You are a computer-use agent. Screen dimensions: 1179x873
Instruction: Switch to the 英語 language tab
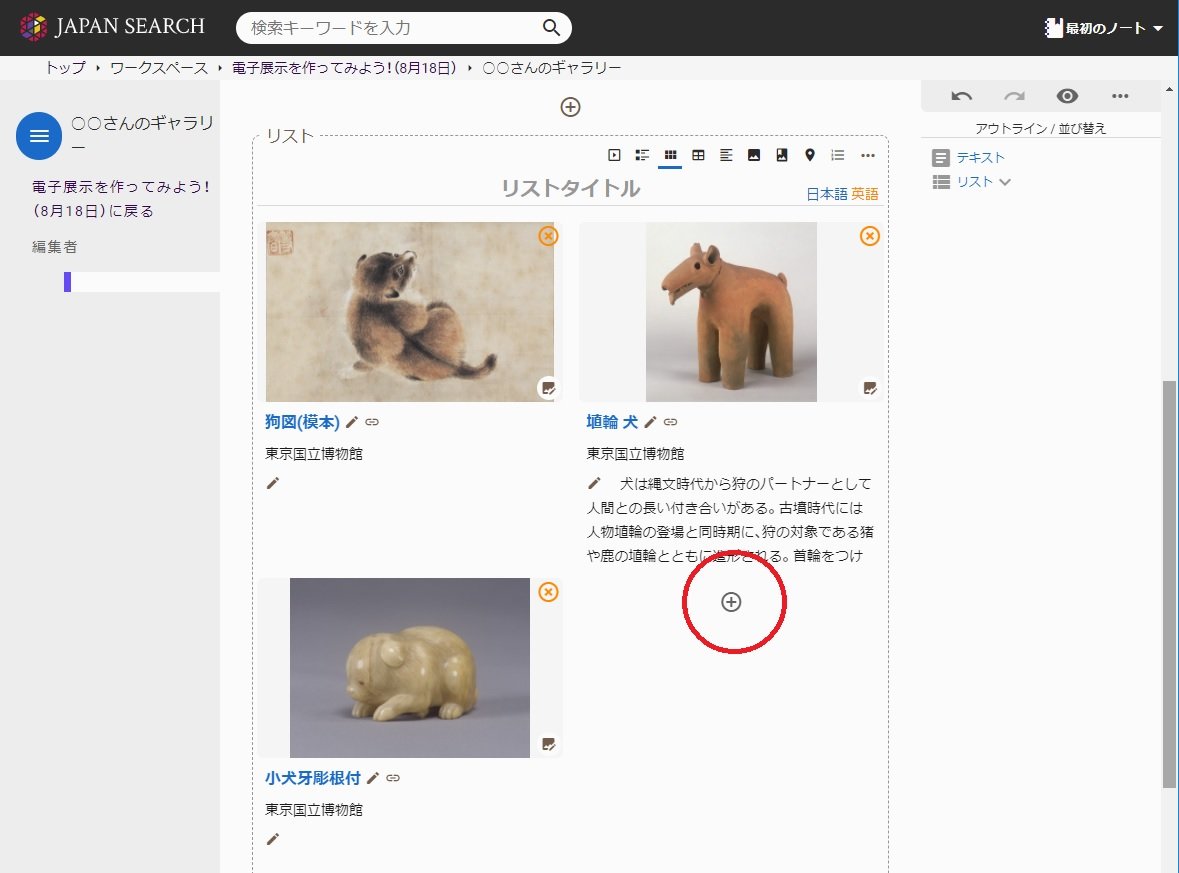click(865, 194)
